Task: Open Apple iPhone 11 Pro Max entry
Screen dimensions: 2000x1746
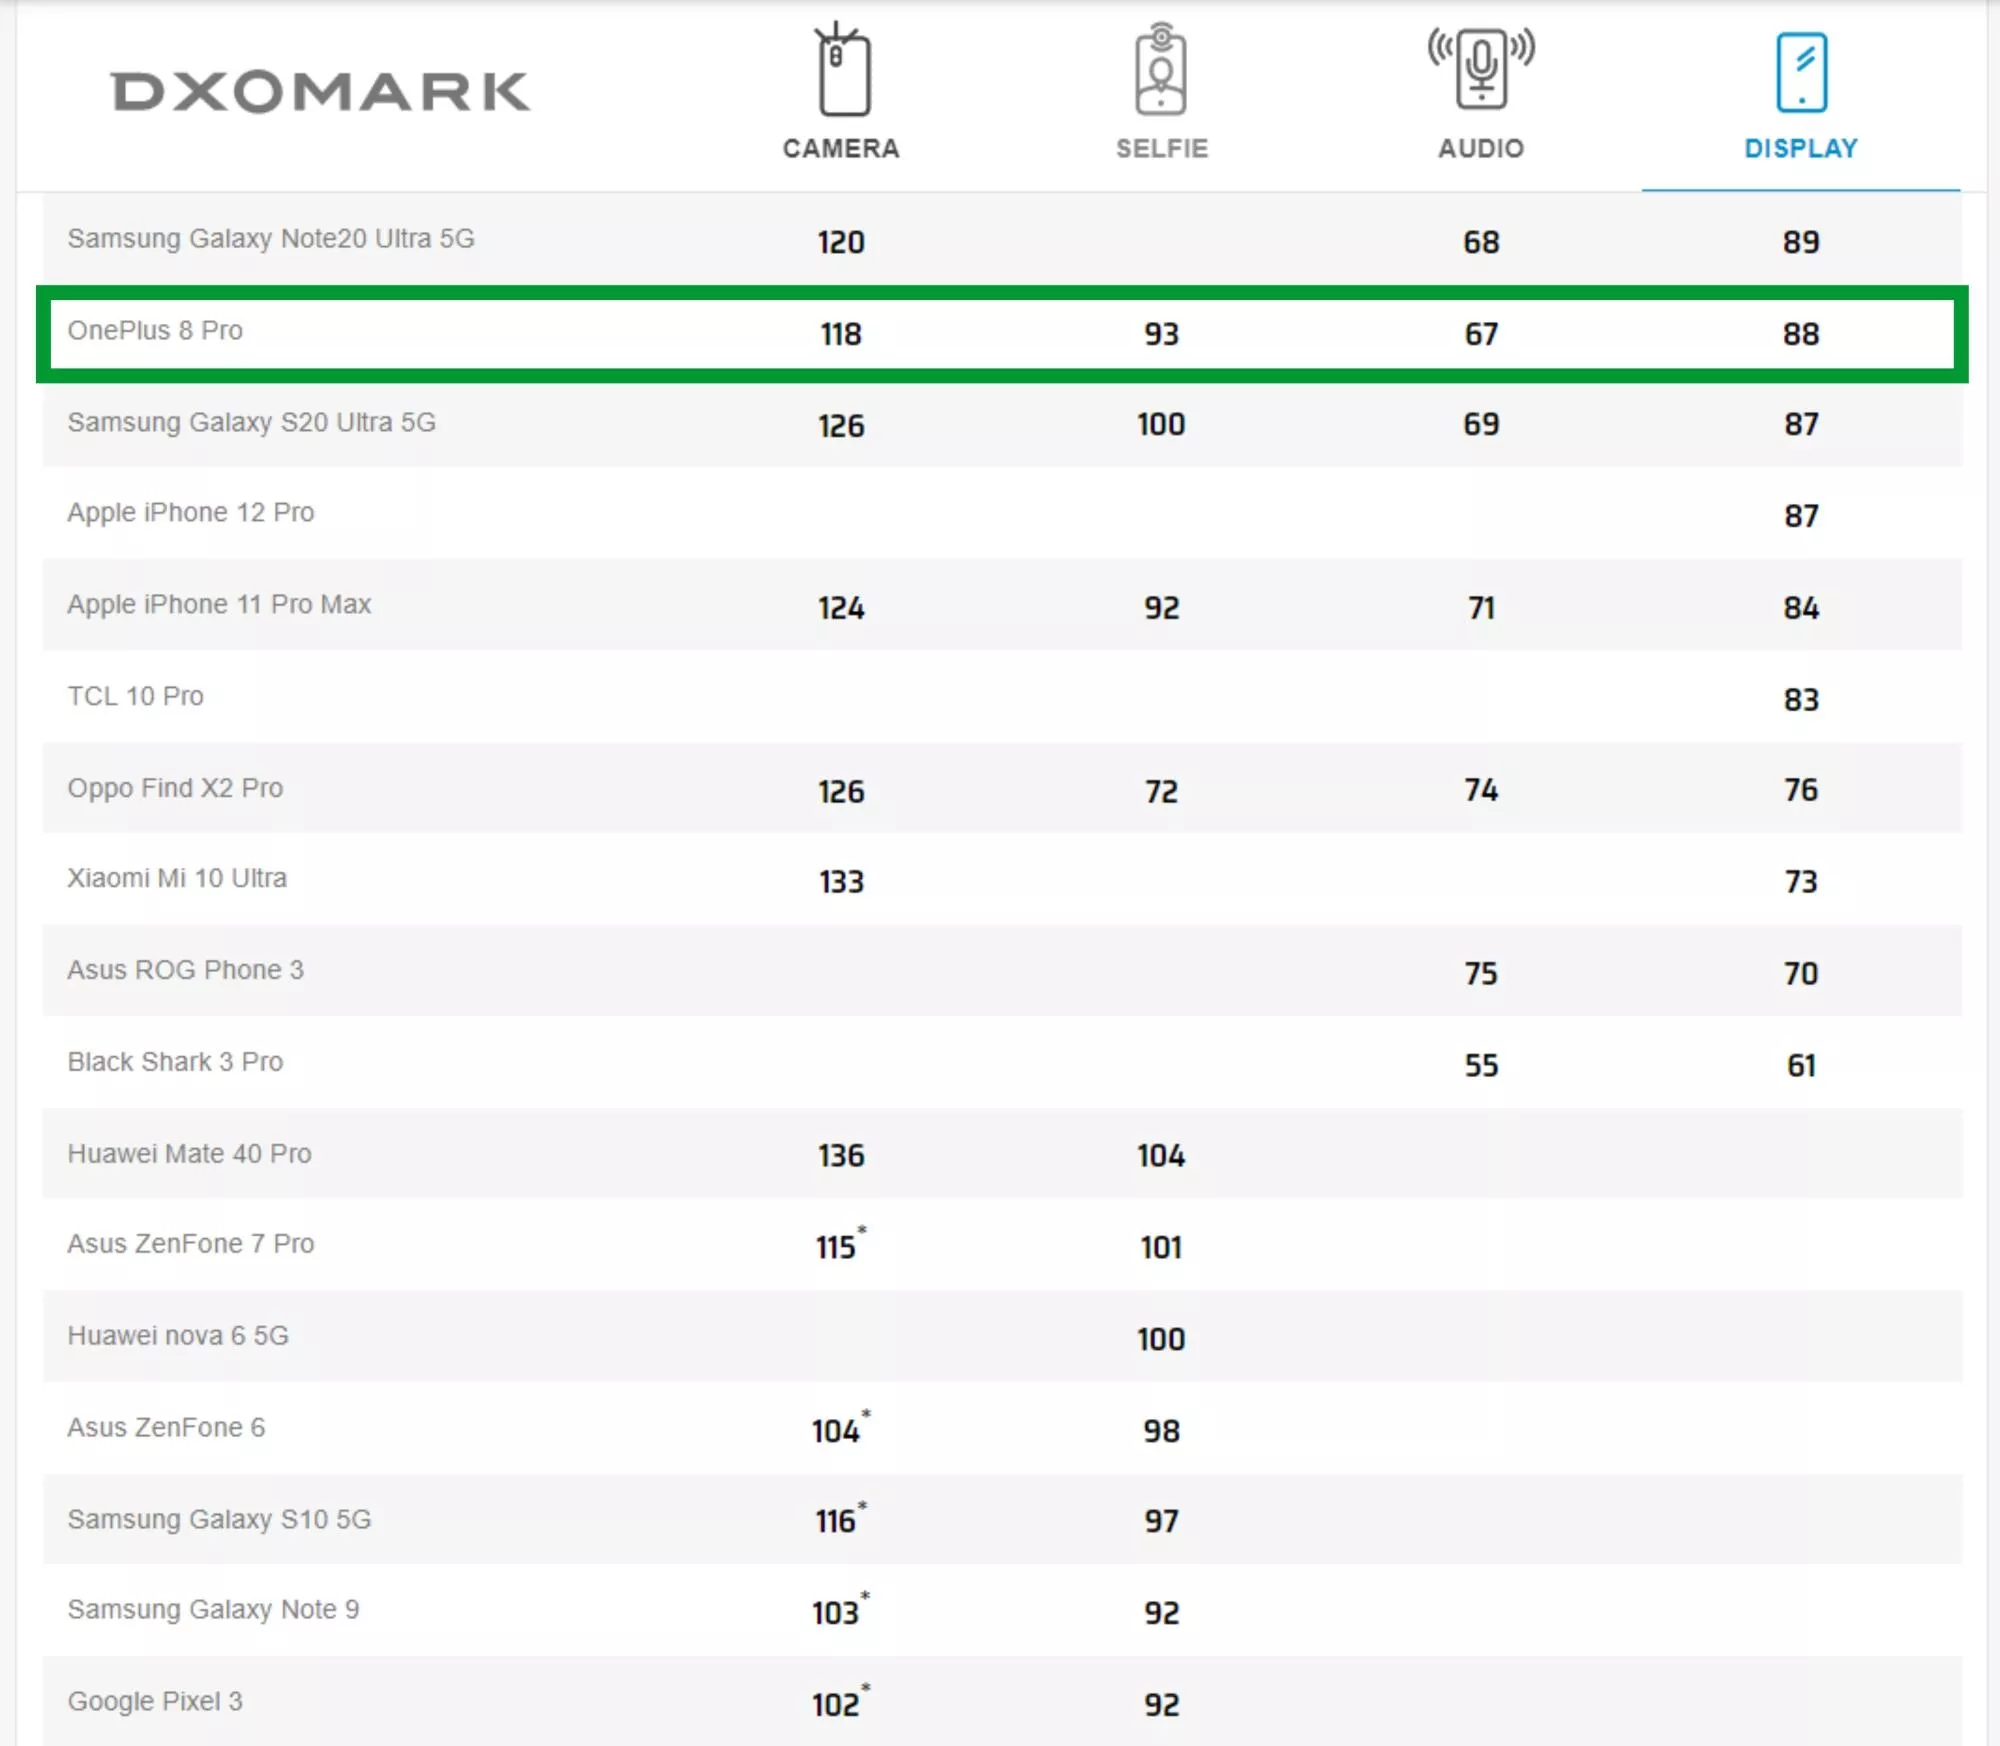Action: (219, 605)
